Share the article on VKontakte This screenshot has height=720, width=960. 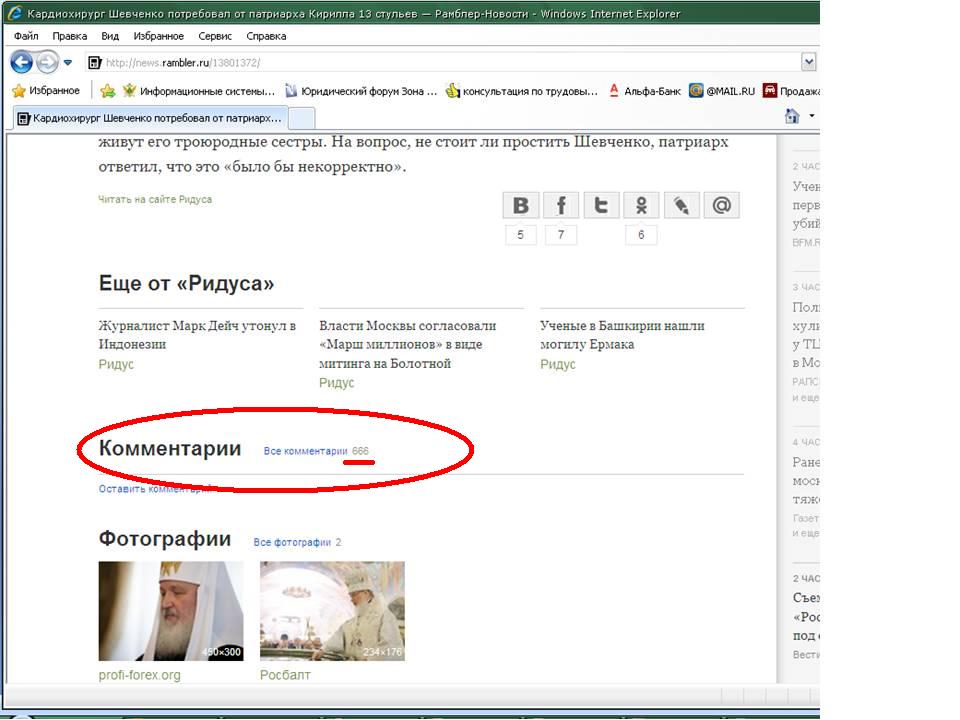coord(520,205)
